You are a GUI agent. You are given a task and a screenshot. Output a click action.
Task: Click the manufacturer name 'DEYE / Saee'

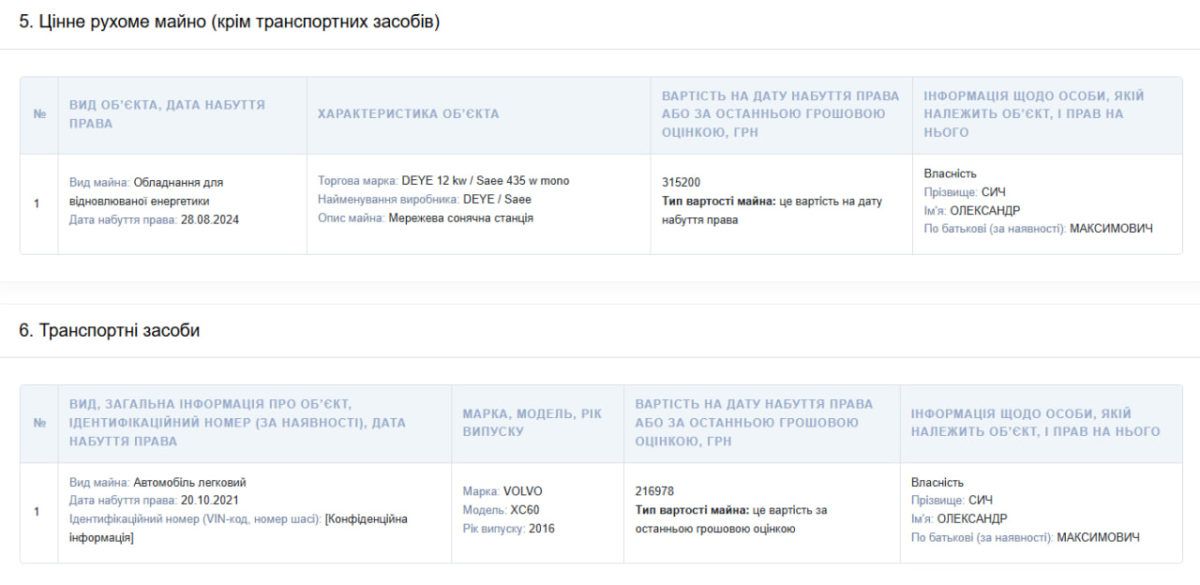pos(495,200)
